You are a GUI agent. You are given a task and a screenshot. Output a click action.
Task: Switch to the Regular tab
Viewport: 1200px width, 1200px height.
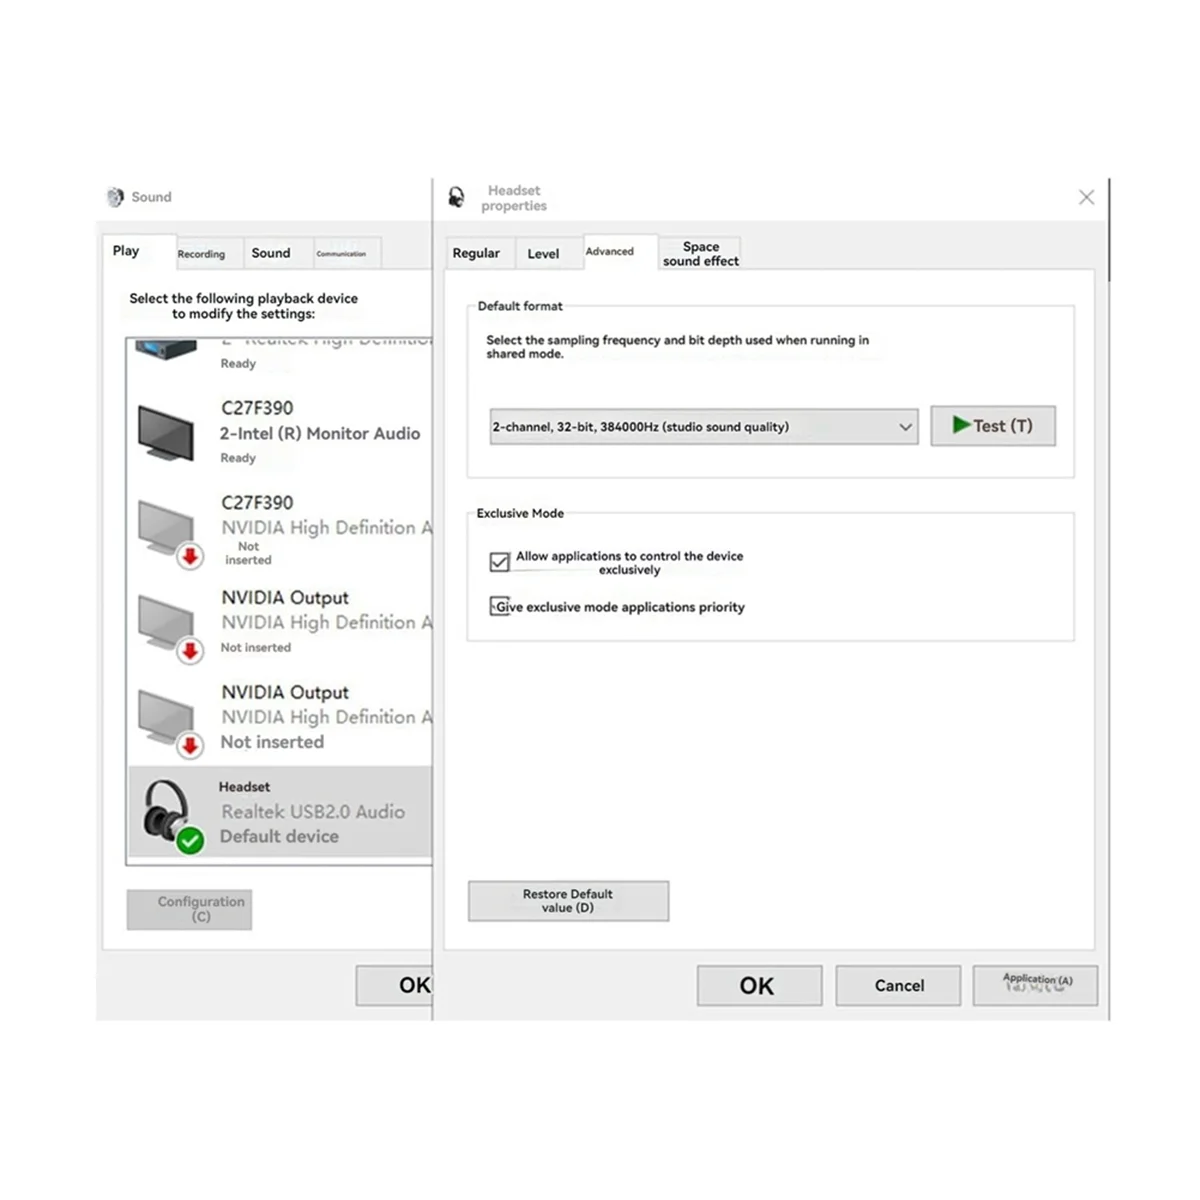tap(479, 254)
